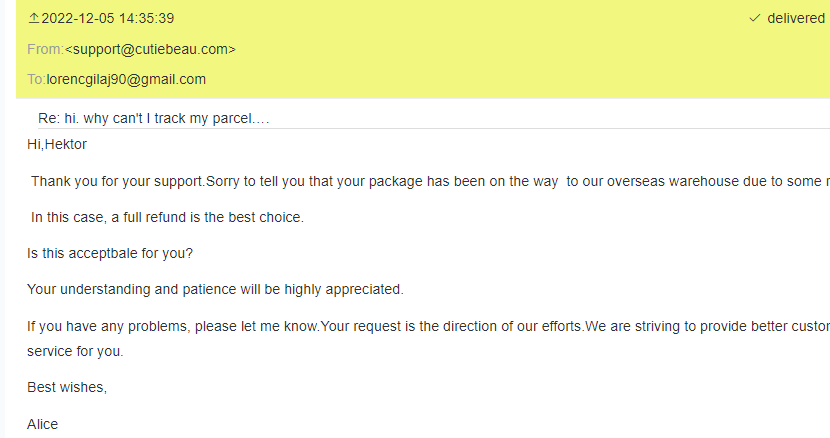830x438 pixels.
Task: Click the "Your understanding and patience" line
Action: [215, 289]
